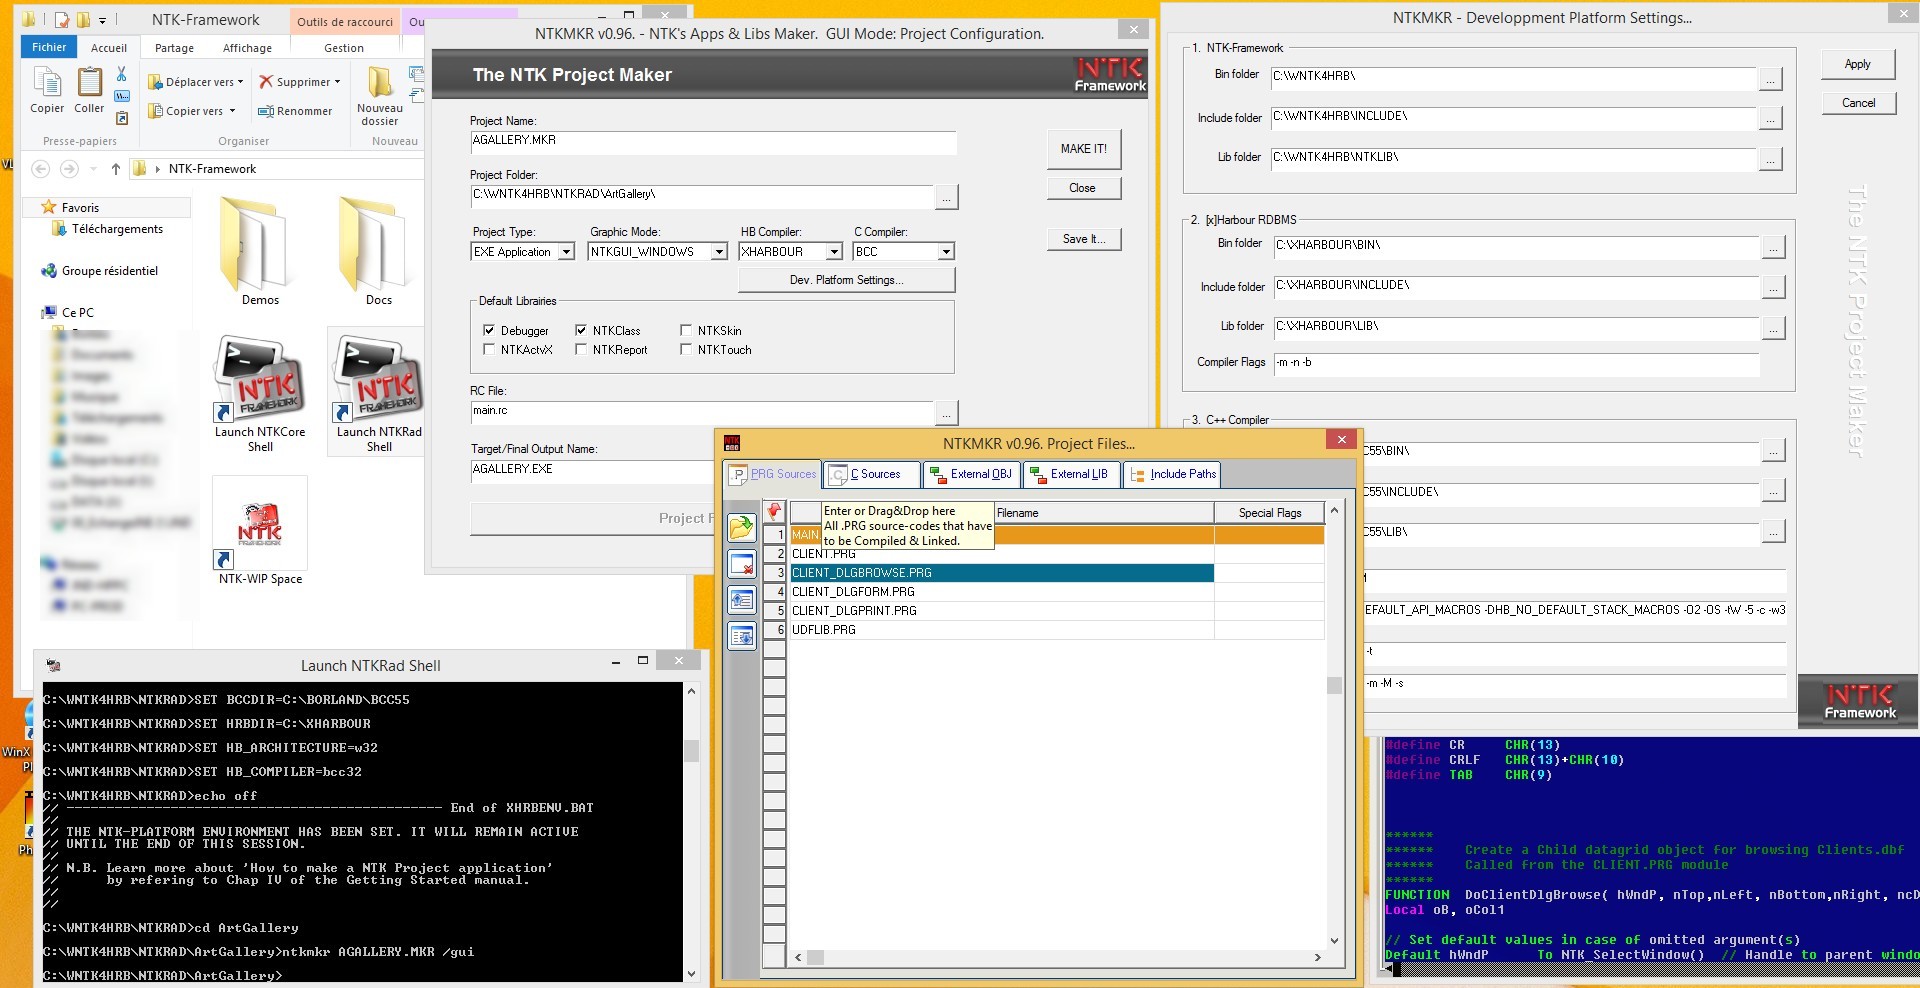Screen dimensions: 1920x988
Task: Enable the NTKTouch library checkbox
Action: coord(686,349)
